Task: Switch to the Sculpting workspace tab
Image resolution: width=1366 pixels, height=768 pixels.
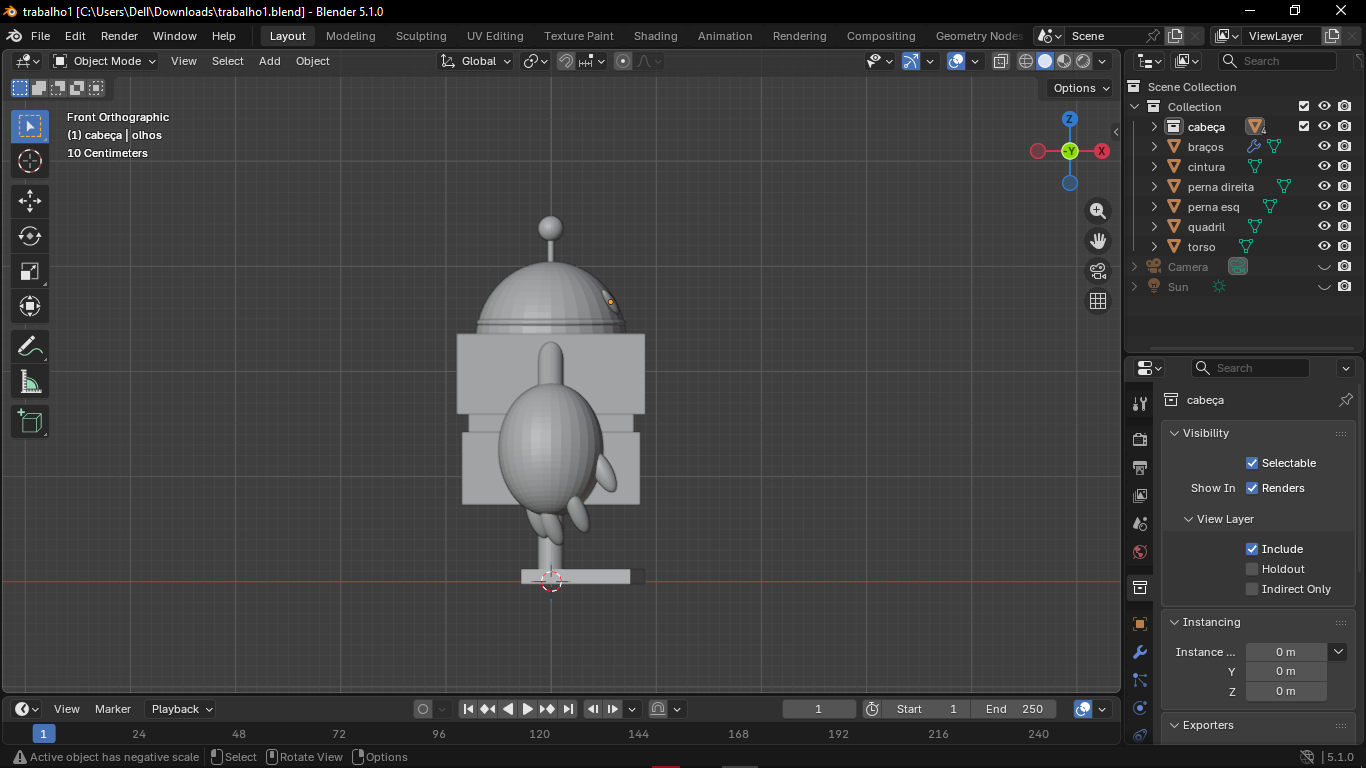Action: click(x=421, y=36)
